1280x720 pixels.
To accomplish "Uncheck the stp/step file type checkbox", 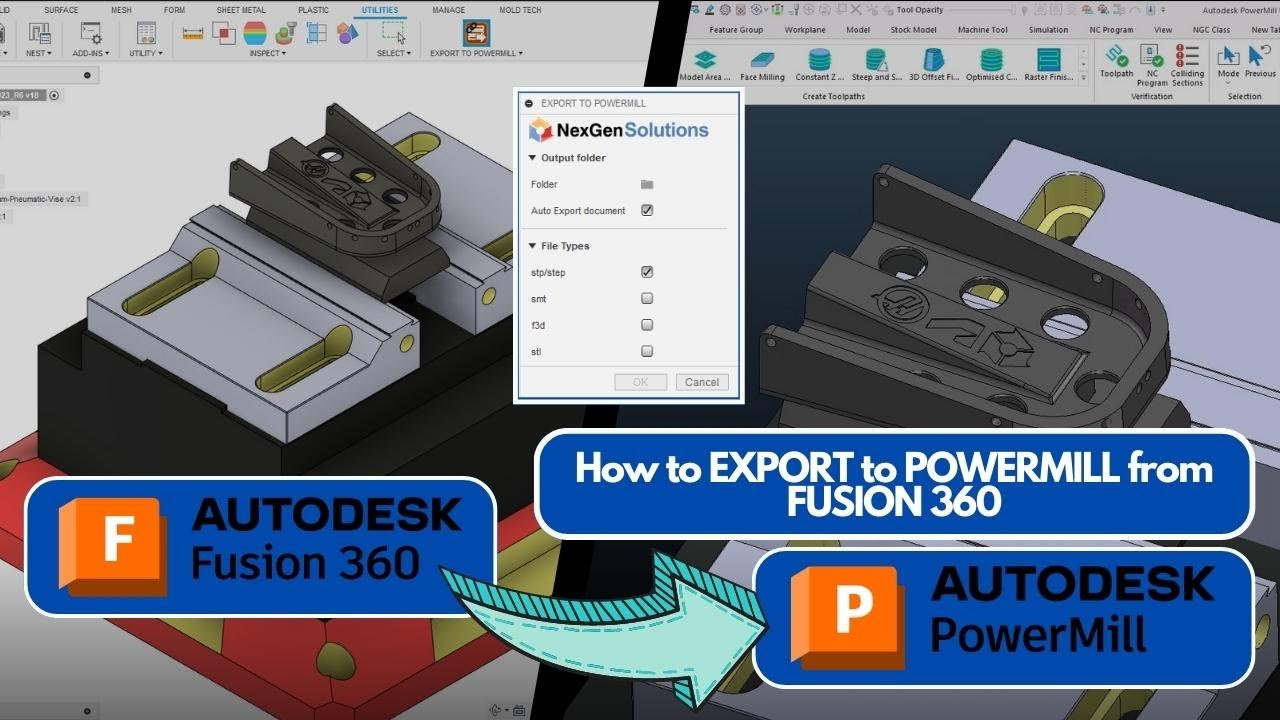I will (x=647, y=272).
